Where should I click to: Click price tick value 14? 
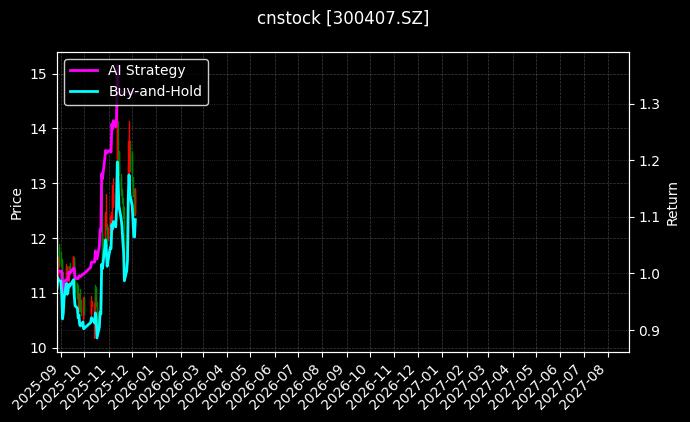tap(39, 129)
